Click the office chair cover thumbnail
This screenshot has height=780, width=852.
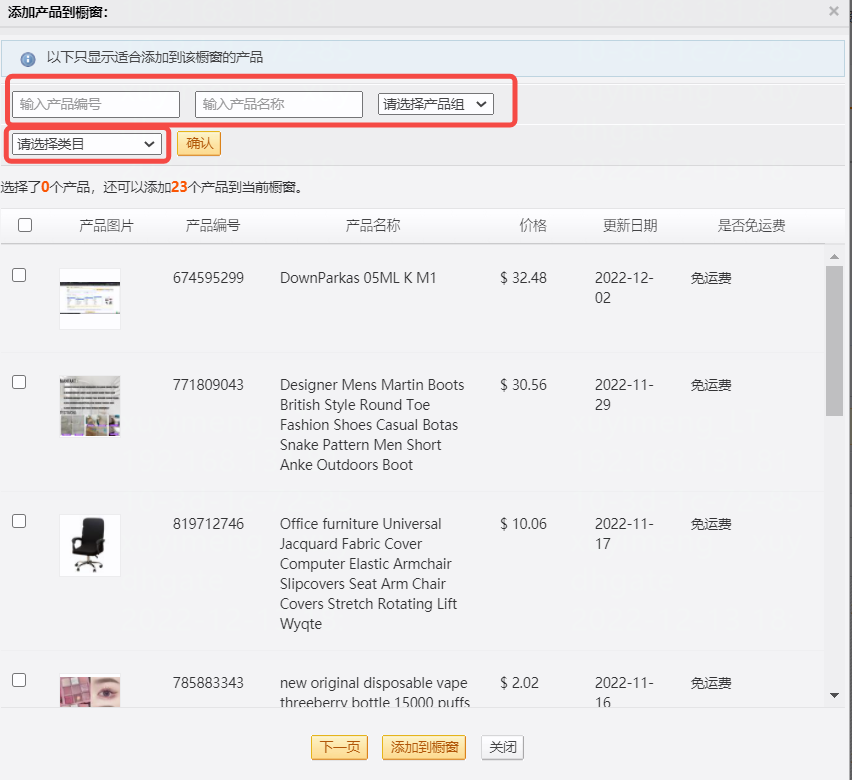coord(90,545)
